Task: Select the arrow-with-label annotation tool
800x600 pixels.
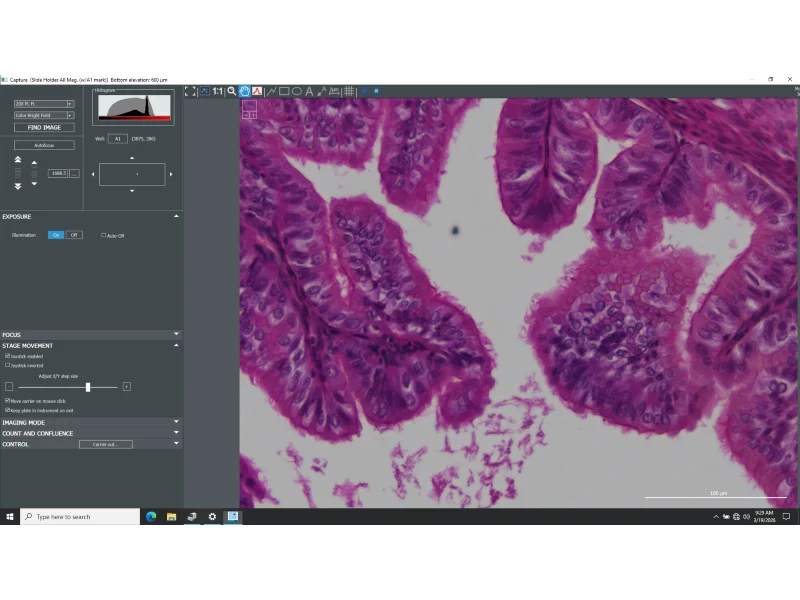Action: [321, 91]
